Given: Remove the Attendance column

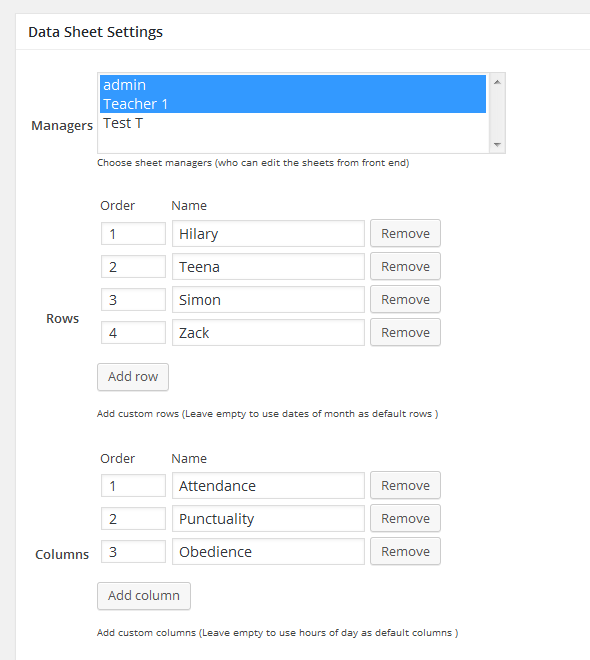Looking at the screenshot, I should pyautogui.click(x=405, y=485).
